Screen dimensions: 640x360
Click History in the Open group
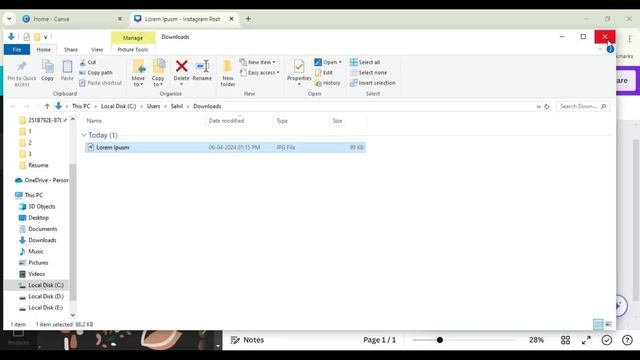tap(327, 83)
